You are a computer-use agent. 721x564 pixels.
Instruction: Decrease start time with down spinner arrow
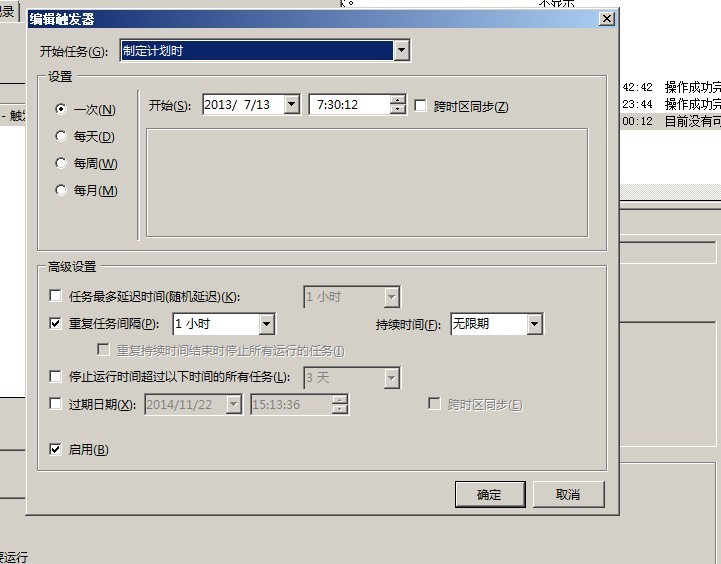(397, 109)
